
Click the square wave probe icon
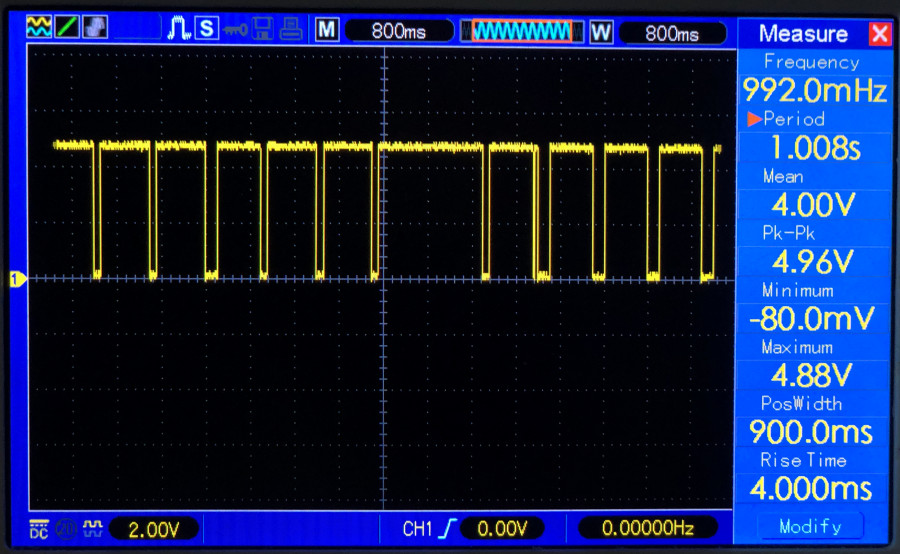click(92, 528)
